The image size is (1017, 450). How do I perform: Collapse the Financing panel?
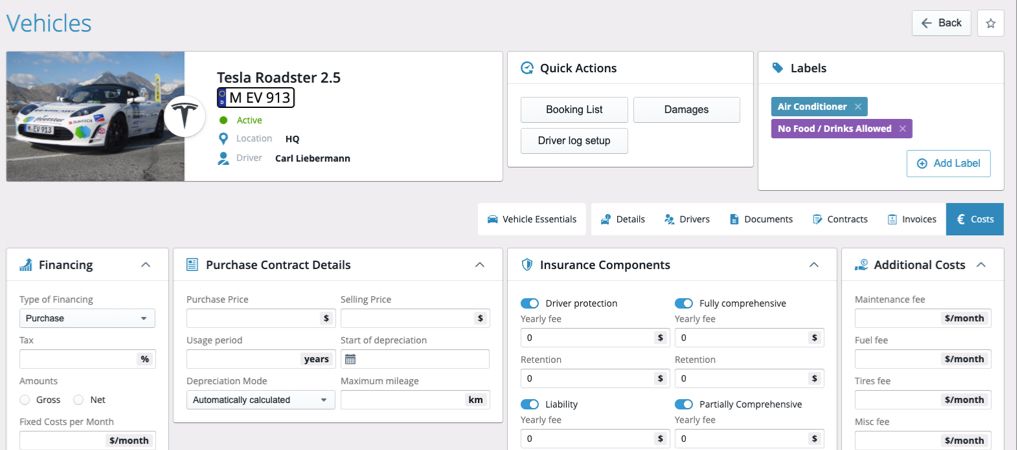(x=146, y=265)
